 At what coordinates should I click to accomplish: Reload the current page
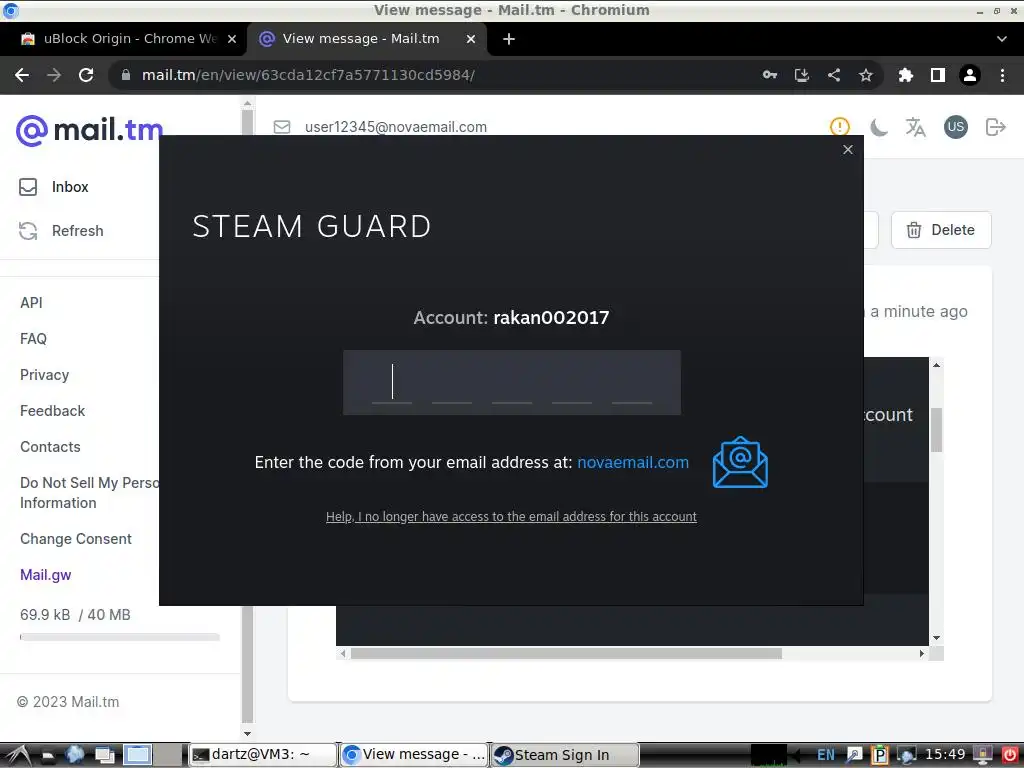click(86, 75)
